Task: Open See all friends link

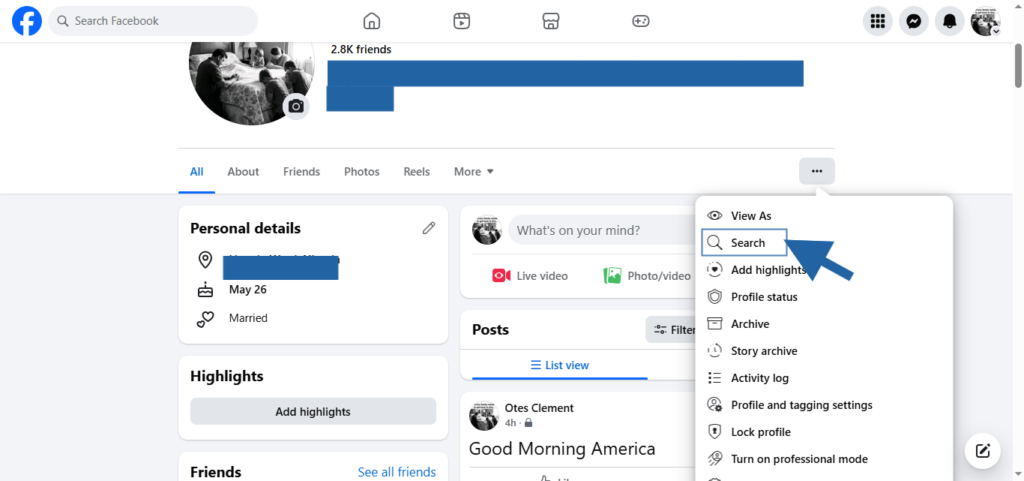Action: click(x=396, y=472)
